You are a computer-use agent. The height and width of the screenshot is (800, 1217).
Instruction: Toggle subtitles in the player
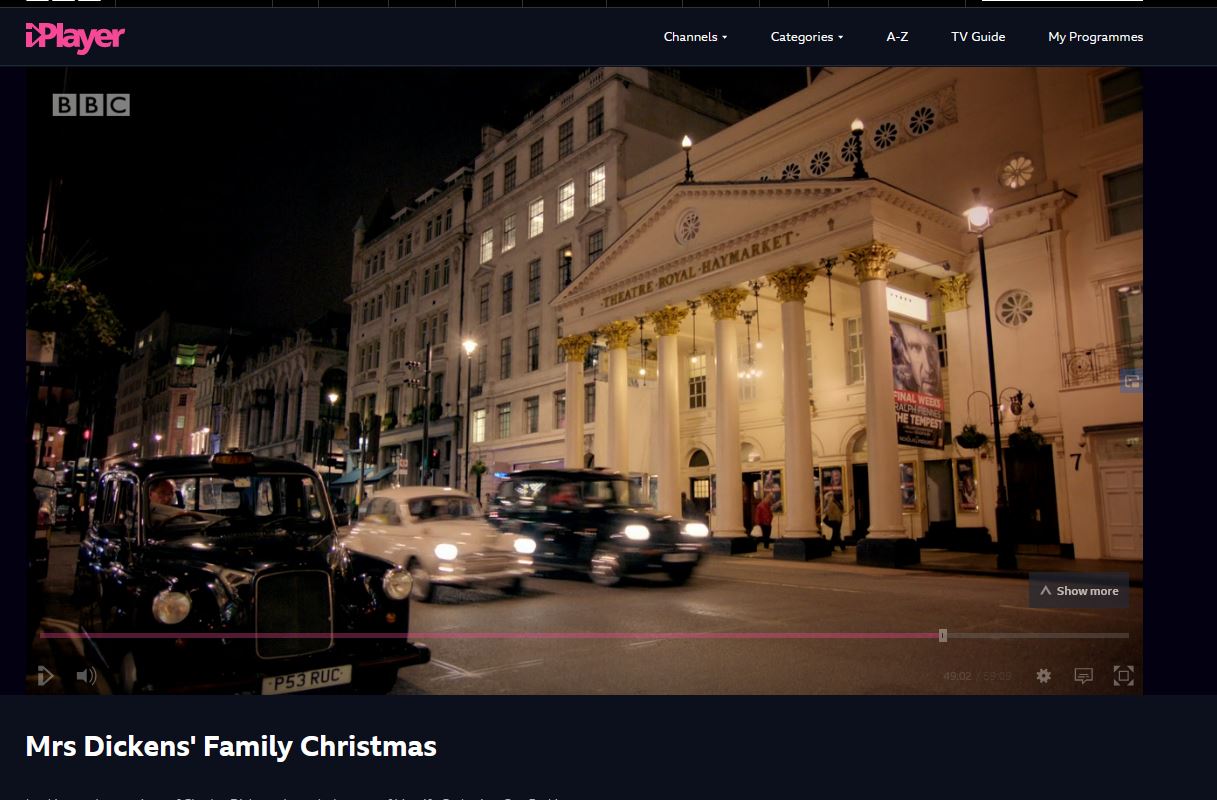pos(1083,676)
